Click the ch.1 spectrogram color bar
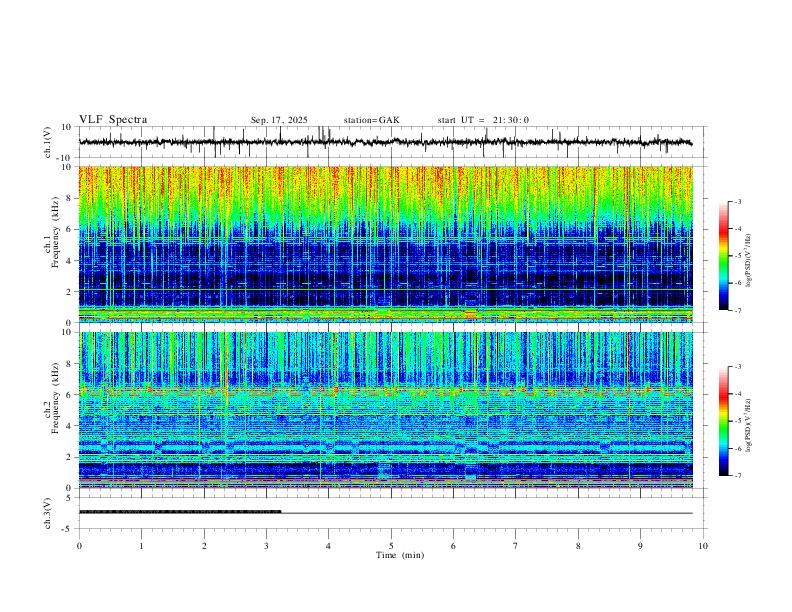Screen dimensions: 792x612 (x=723, y=256)
